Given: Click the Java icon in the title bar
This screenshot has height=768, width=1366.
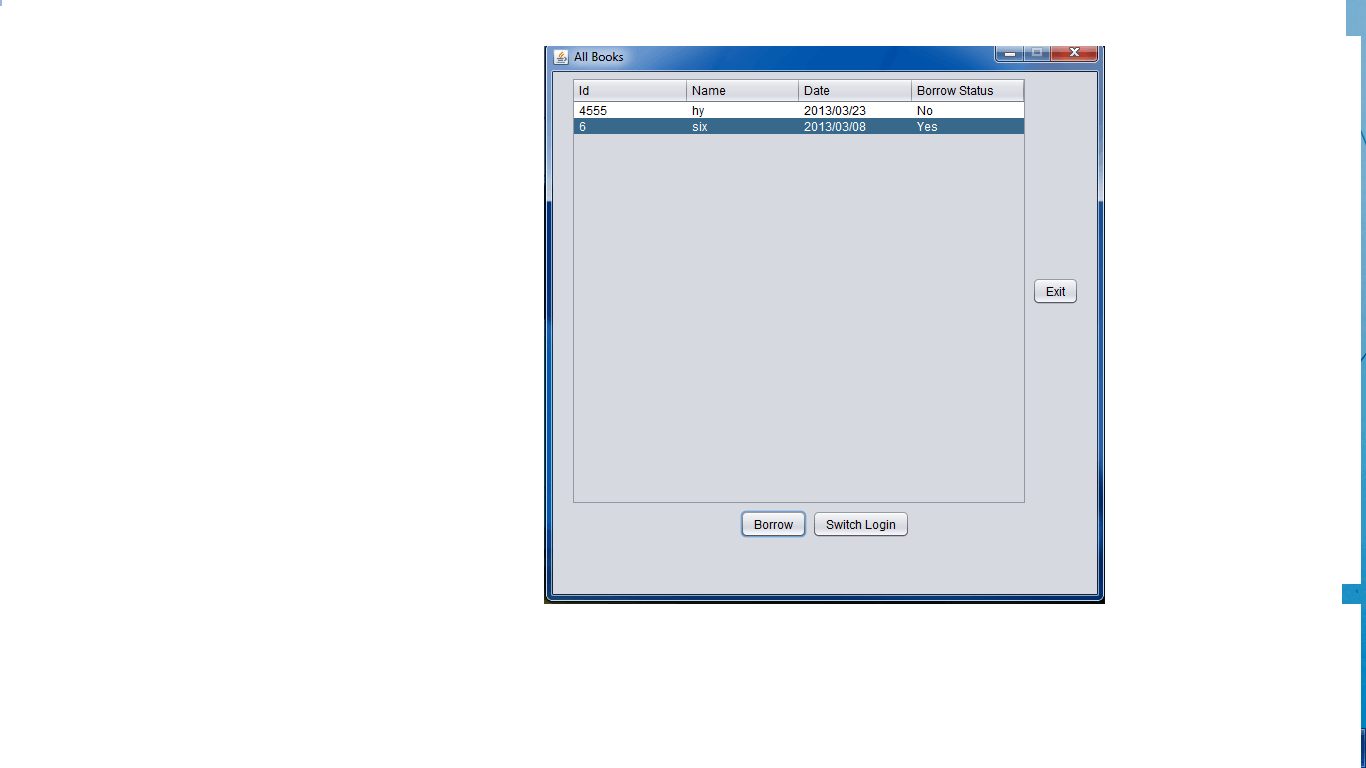Looking at the screenshot, I should pyautogui.click(x=561, y=57).
